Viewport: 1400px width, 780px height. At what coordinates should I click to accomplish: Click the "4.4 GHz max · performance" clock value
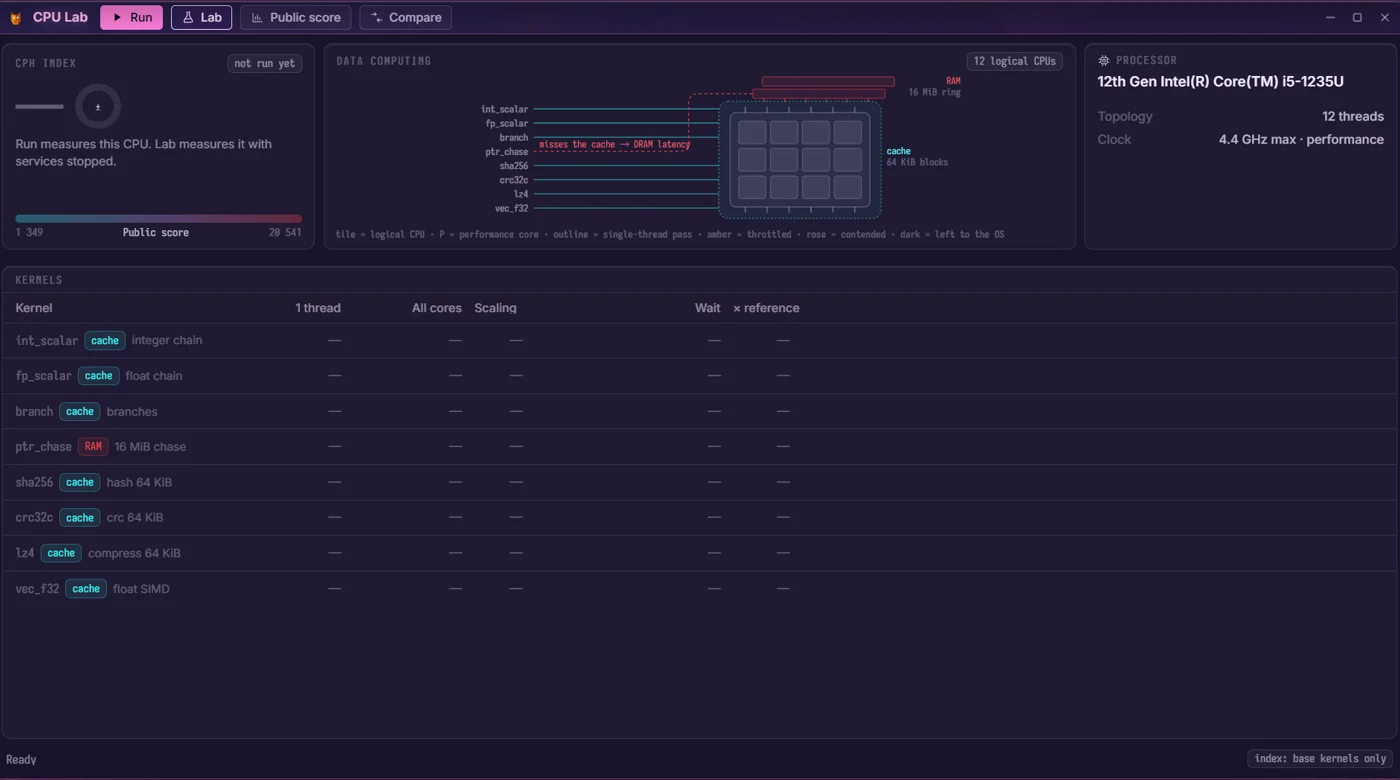(1301, 140)
